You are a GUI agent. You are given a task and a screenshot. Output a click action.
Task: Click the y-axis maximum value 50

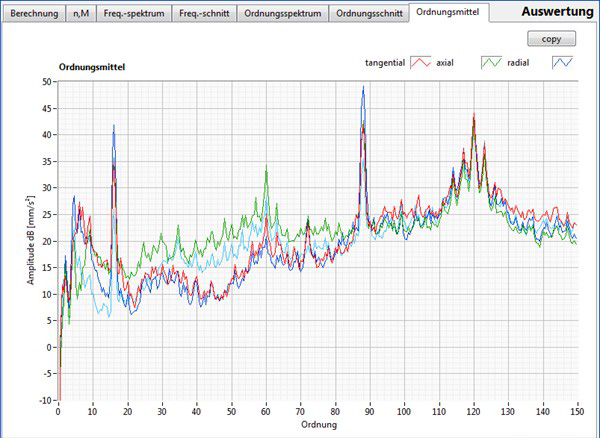coord(46,82)
